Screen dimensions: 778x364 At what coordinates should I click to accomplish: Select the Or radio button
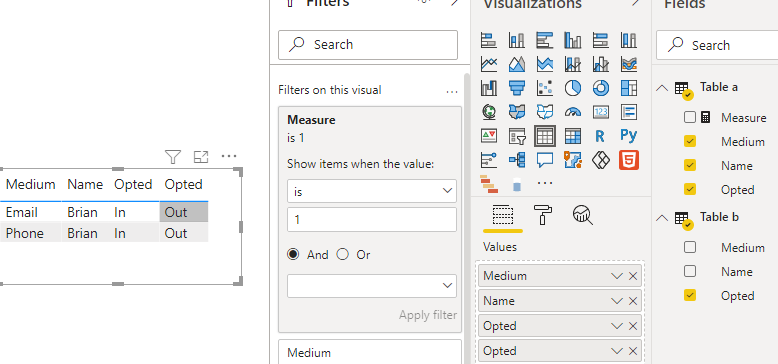tap(342, 254)
